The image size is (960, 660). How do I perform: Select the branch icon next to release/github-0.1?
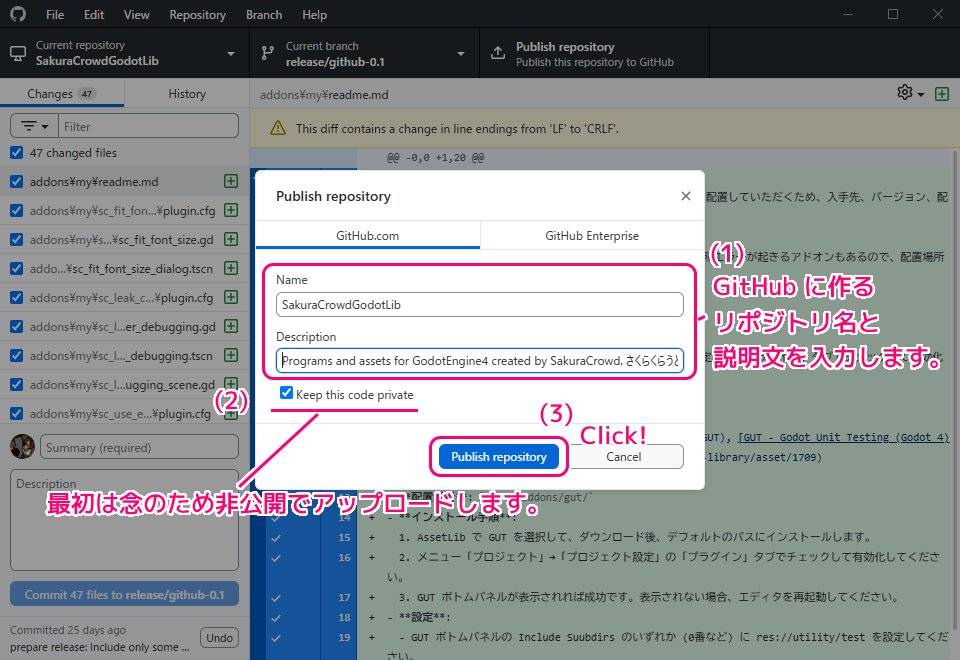coord(265,52)
